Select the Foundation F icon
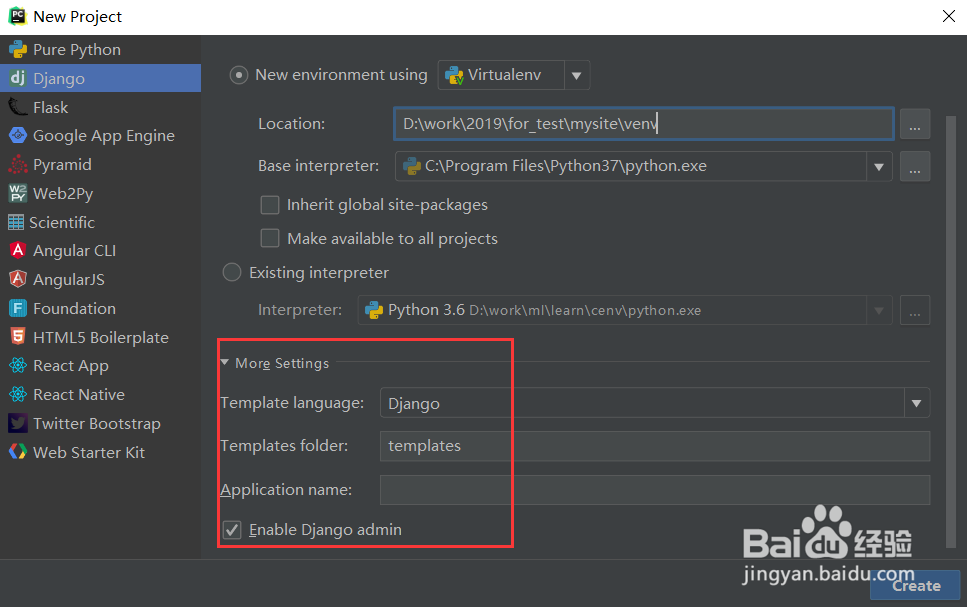The height and width of the screenshot is (607, 967). tap(18, 308)
